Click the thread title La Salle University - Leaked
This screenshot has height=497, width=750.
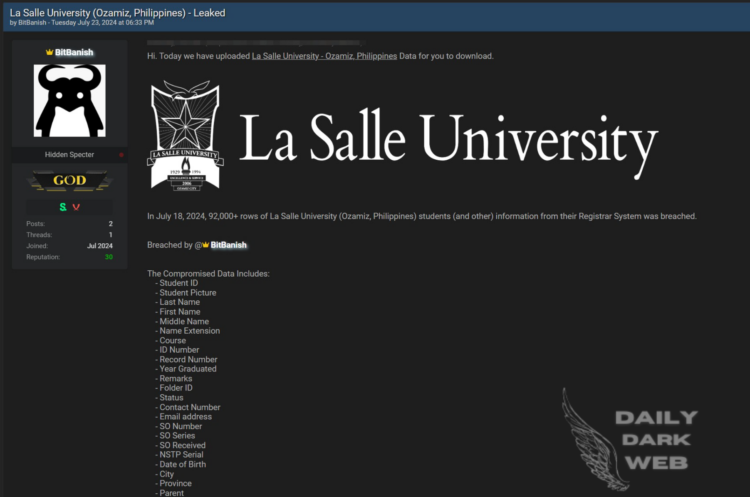point(117,13)
